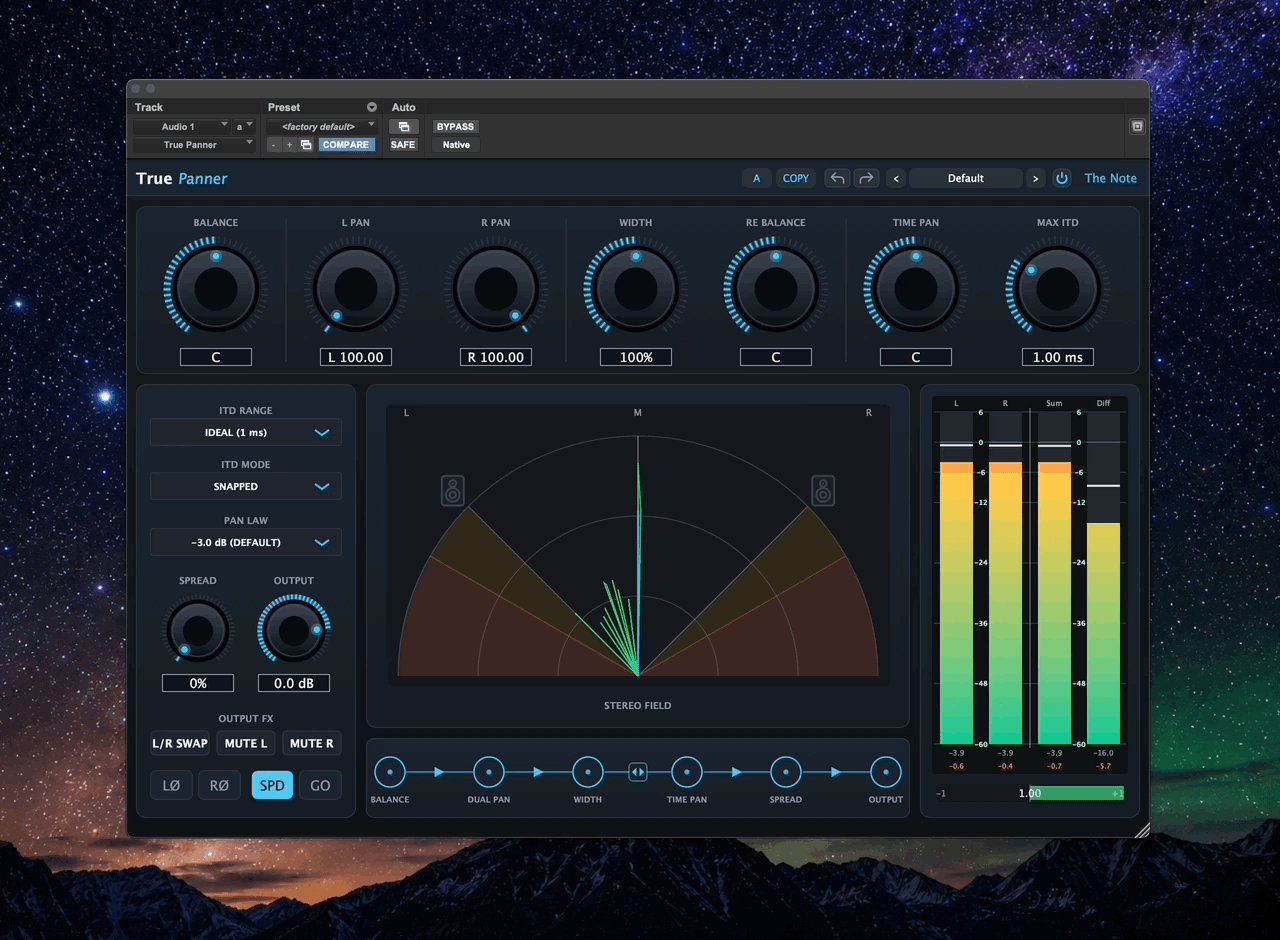
Task: Click the OUTPUT knob
Action: [x=294, y=631]
